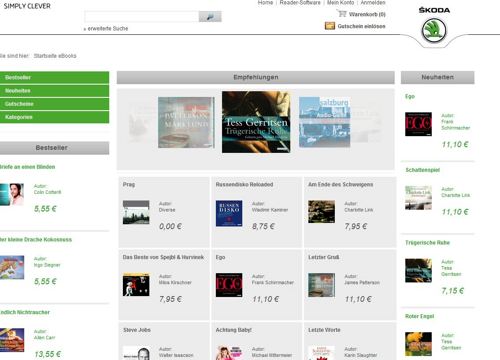
Task: Click the Empfehlungen section header
Action: click(x=256, y=77)
